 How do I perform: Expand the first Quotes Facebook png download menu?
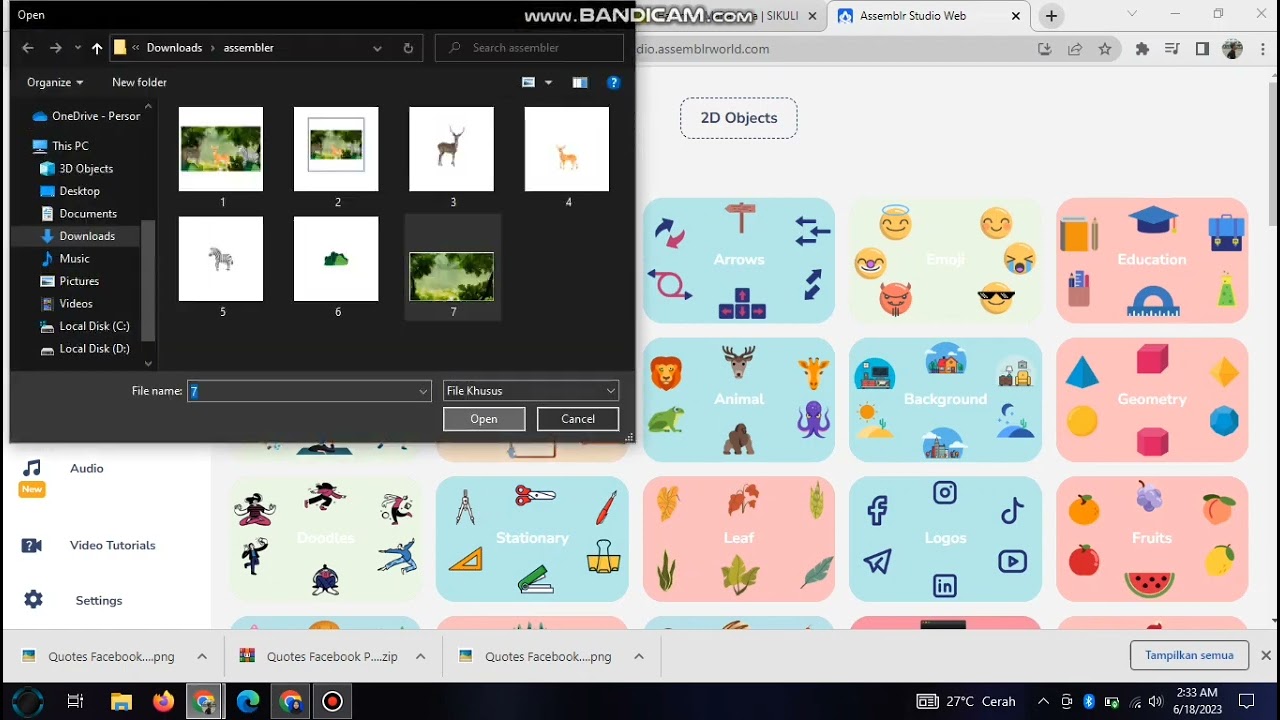point(202,657)
